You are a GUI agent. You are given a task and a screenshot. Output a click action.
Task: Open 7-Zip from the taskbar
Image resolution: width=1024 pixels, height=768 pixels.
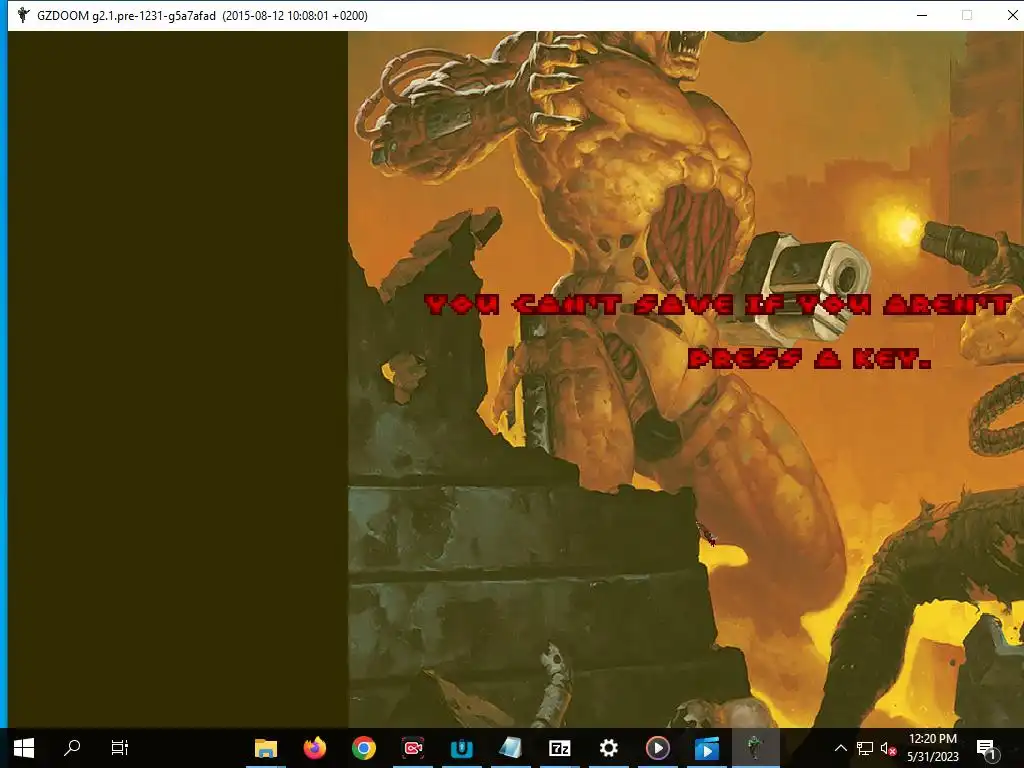(560, 748)
